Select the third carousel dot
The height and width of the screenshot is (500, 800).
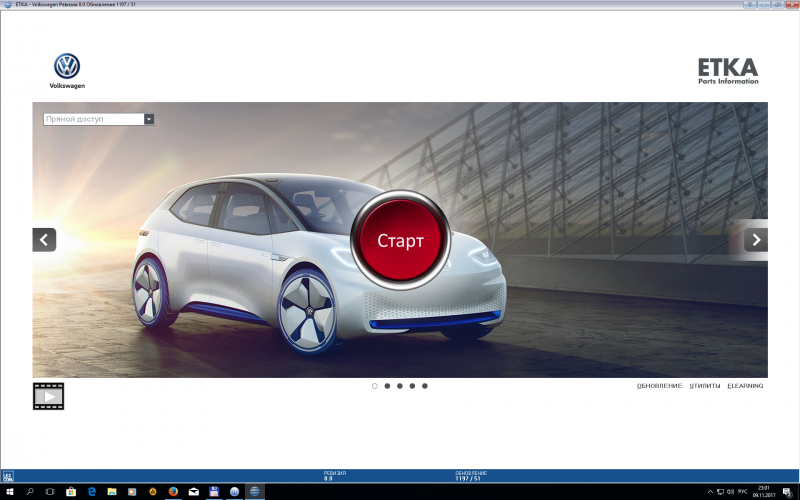(x=399, y=385)
